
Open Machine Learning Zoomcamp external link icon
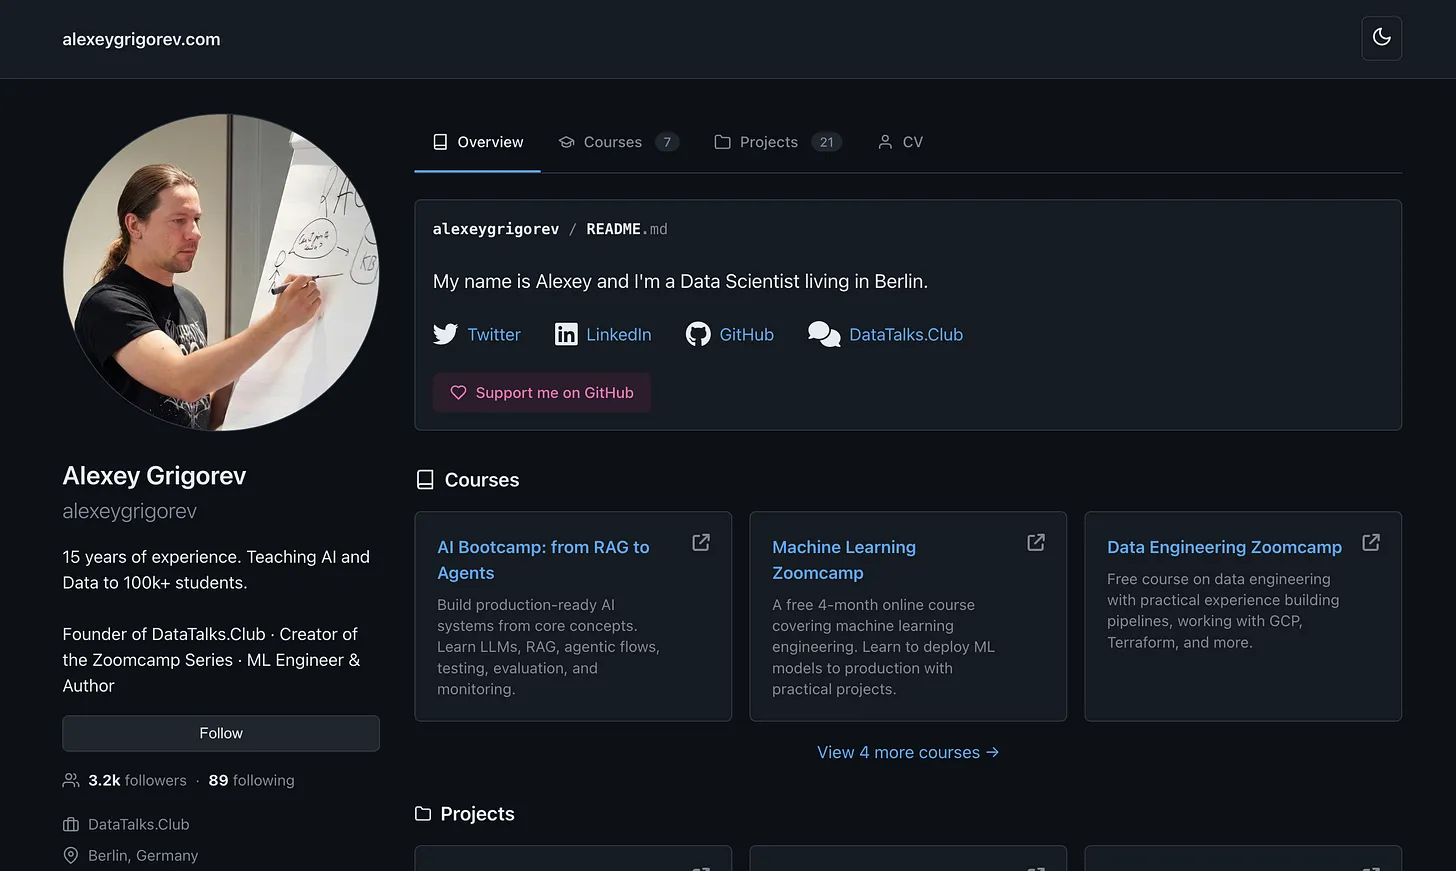coord(1035,542)
